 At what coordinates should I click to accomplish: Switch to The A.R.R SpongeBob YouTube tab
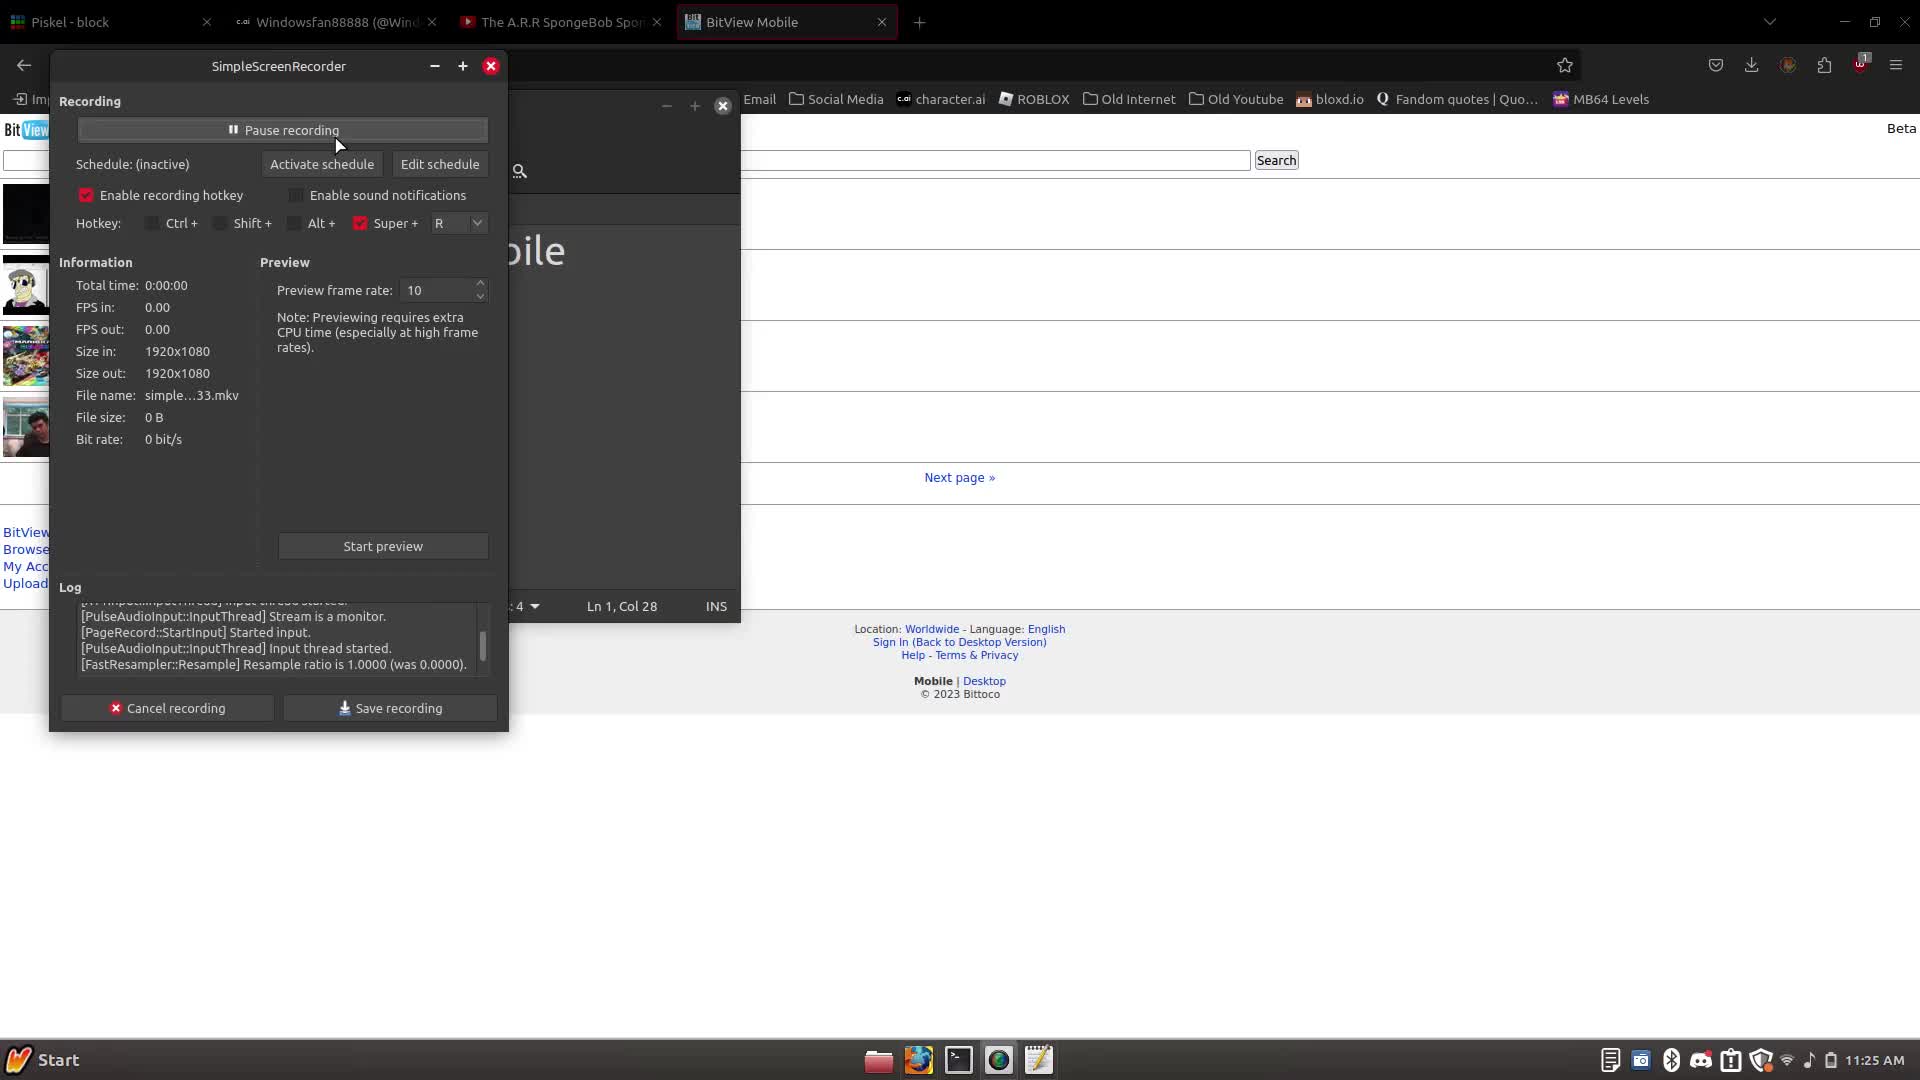tap(561, 22)
